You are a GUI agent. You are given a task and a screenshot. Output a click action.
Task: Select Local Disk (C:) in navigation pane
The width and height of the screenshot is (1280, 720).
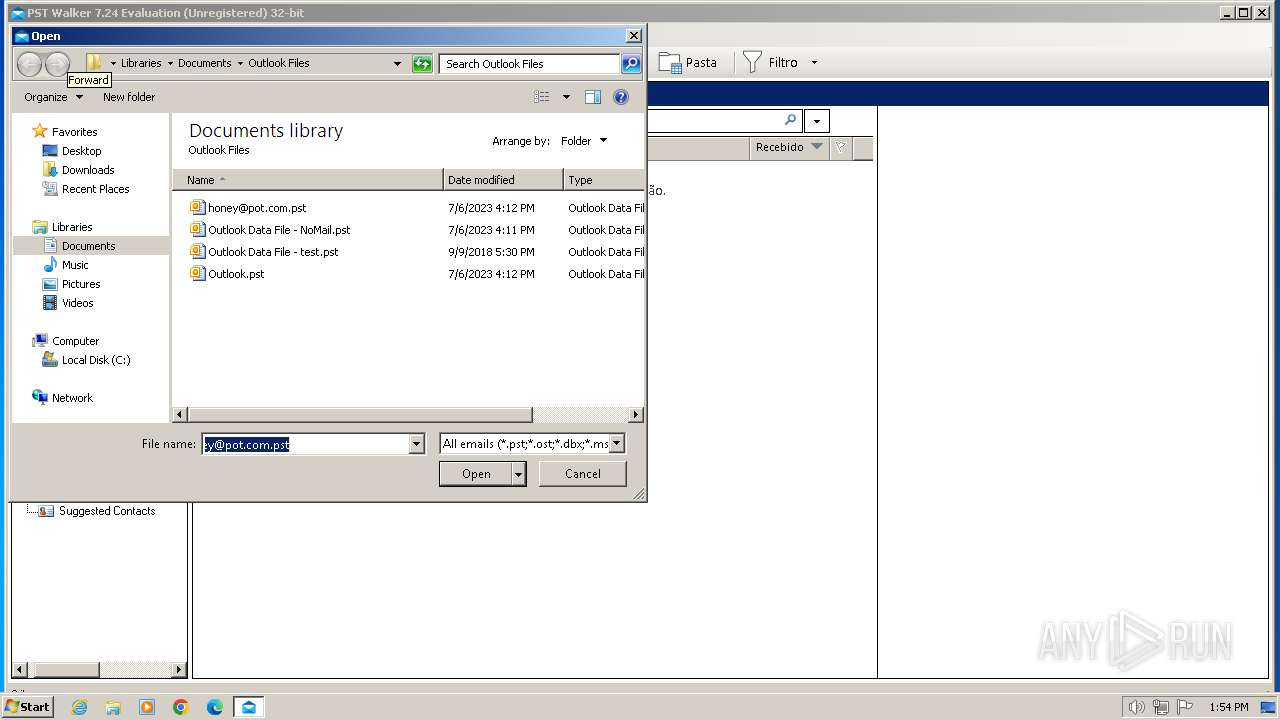87,360
